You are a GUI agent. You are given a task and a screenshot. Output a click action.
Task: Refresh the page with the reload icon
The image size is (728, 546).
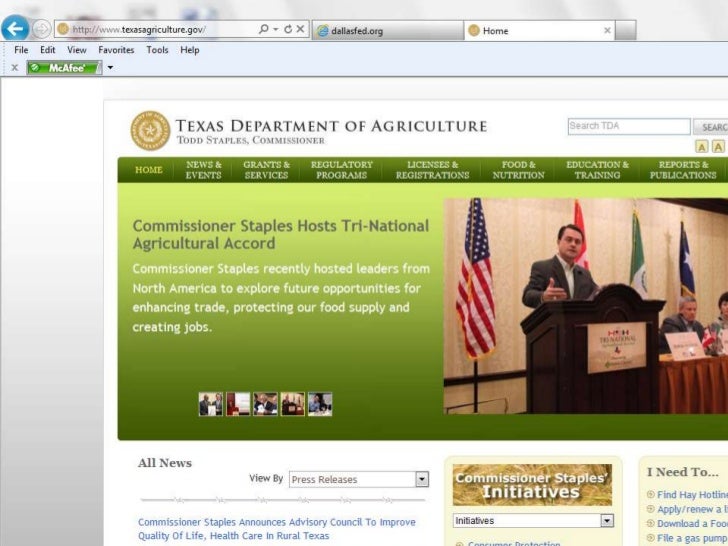point(288,29)
